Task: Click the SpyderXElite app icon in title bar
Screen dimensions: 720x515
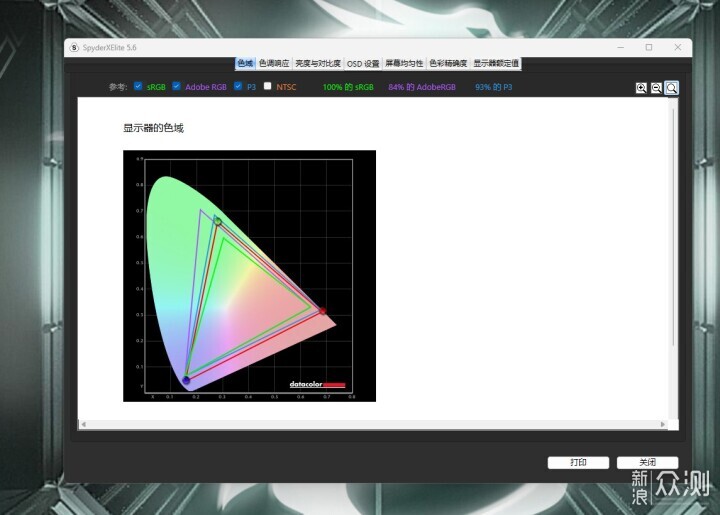Action: (x=74, y=47)
